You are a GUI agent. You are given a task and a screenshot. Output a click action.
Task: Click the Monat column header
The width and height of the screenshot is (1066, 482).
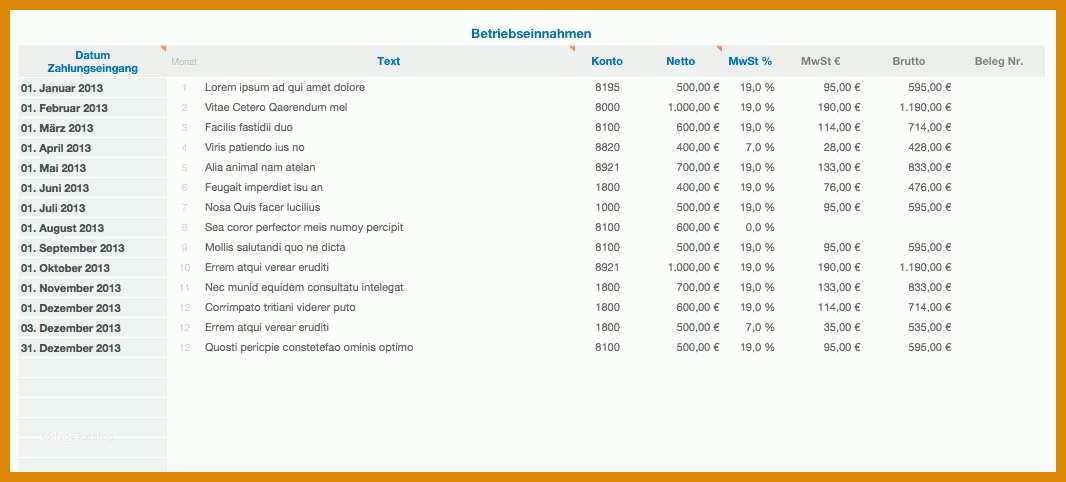184,61
